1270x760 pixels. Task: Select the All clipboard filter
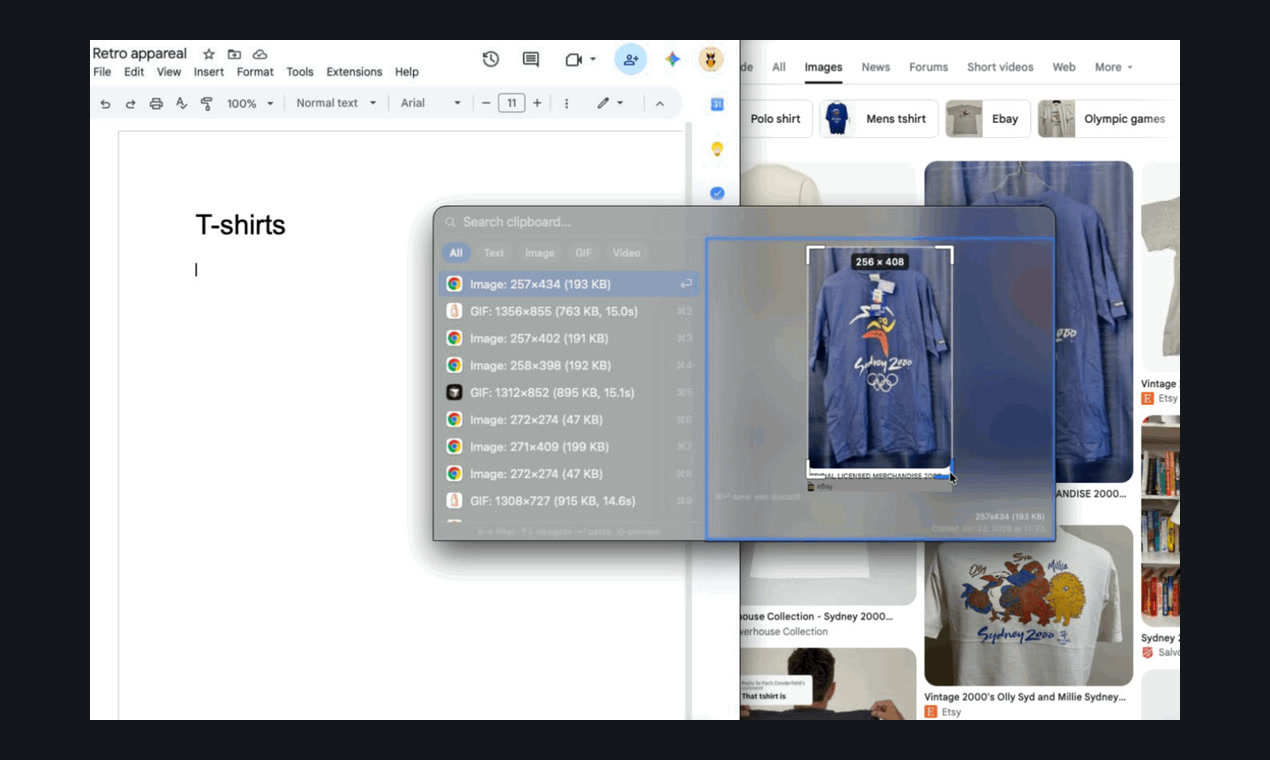[x=456, y=253]
